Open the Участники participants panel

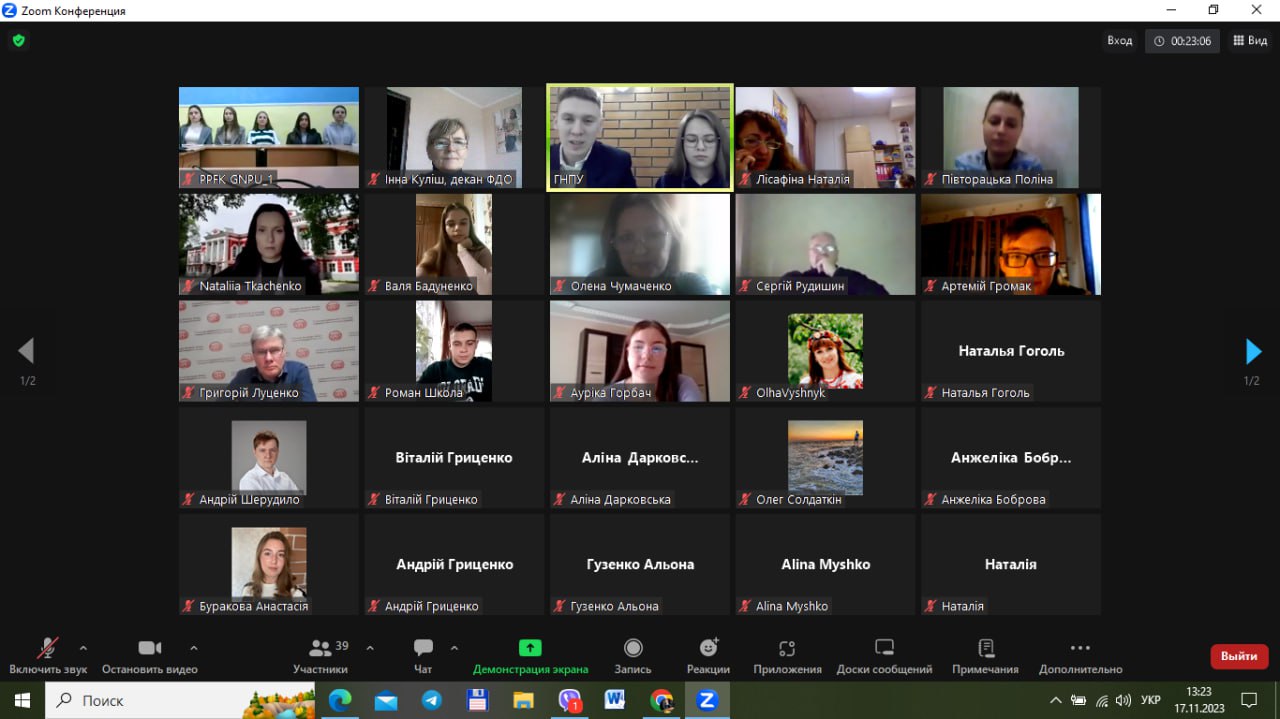(x=321, y=656)
